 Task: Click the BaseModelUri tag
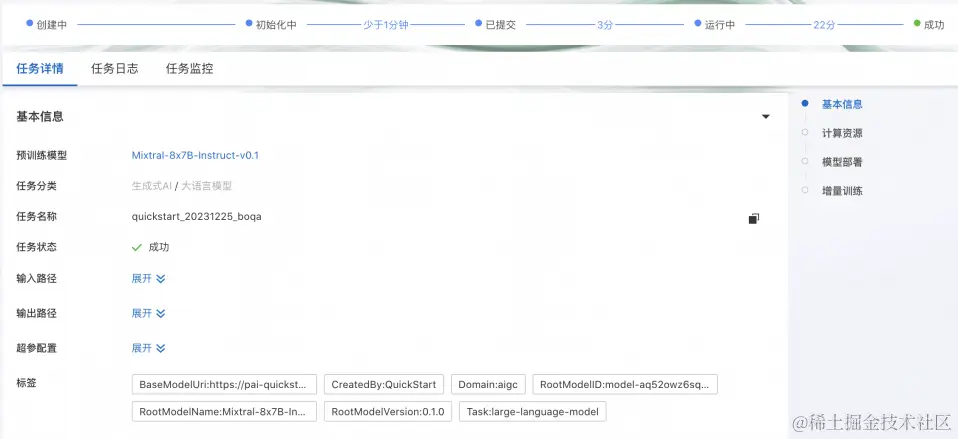click(x=224, y=385)
